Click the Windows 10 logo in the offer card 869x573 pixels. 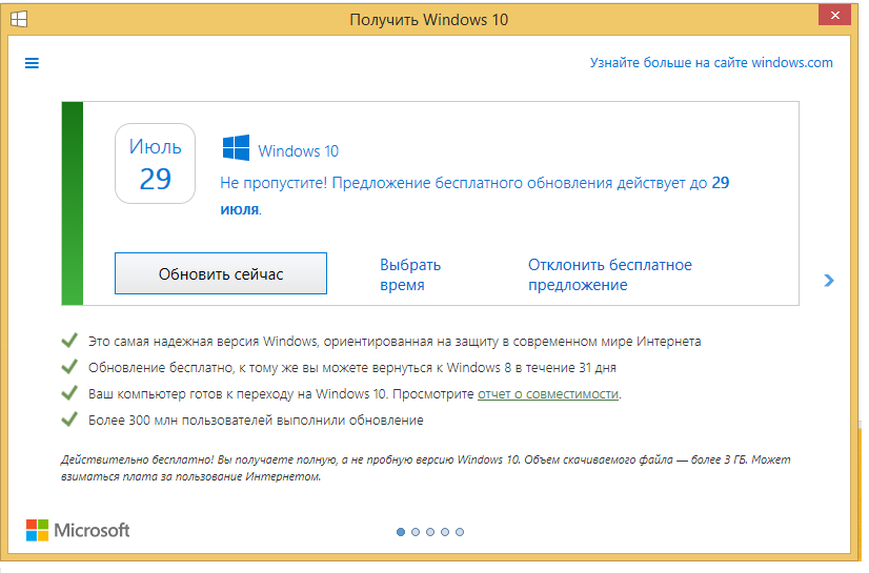[x=236, y=148]
